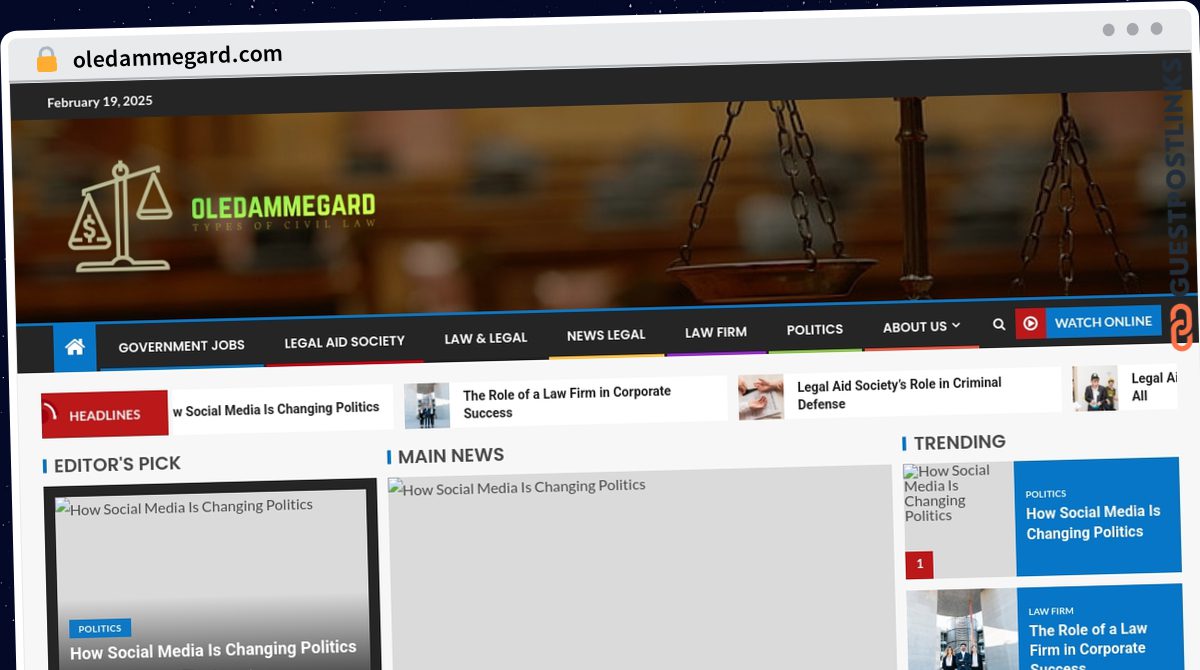Screen dimensions: 1200x670
Task: Expand the About Us dropdown menu
Action: point(921,327)
